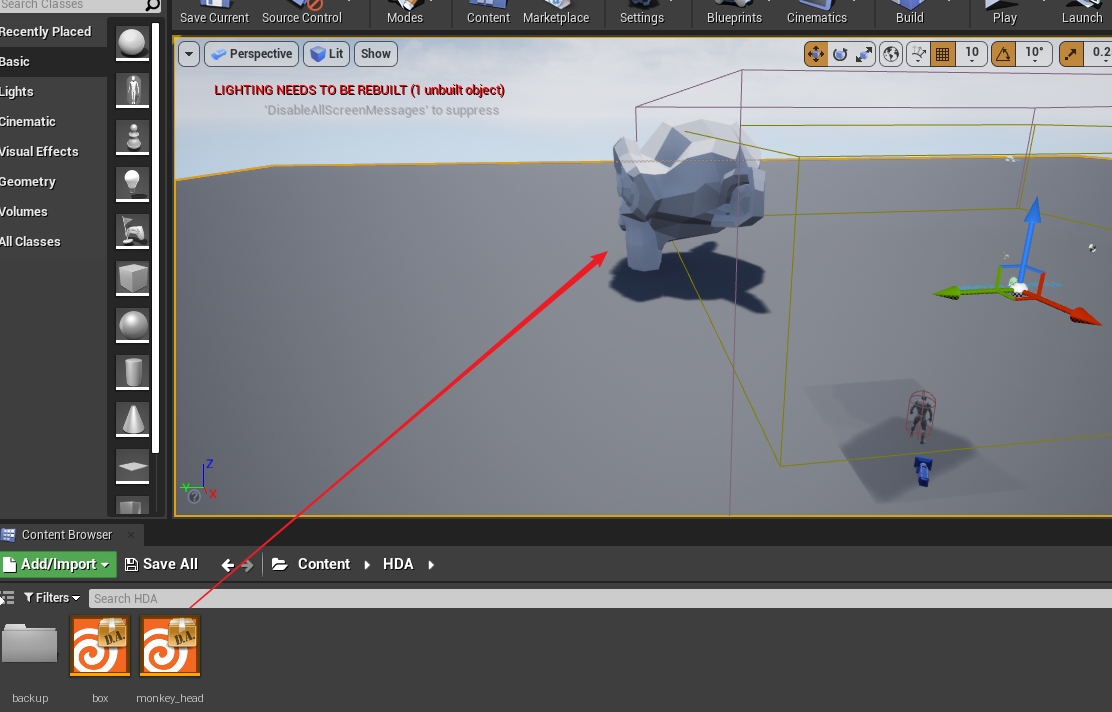Viewport: 1112px width, 712px height.
Task: Pick the Empty Character mannequin icon
Action: click(133, 90)
